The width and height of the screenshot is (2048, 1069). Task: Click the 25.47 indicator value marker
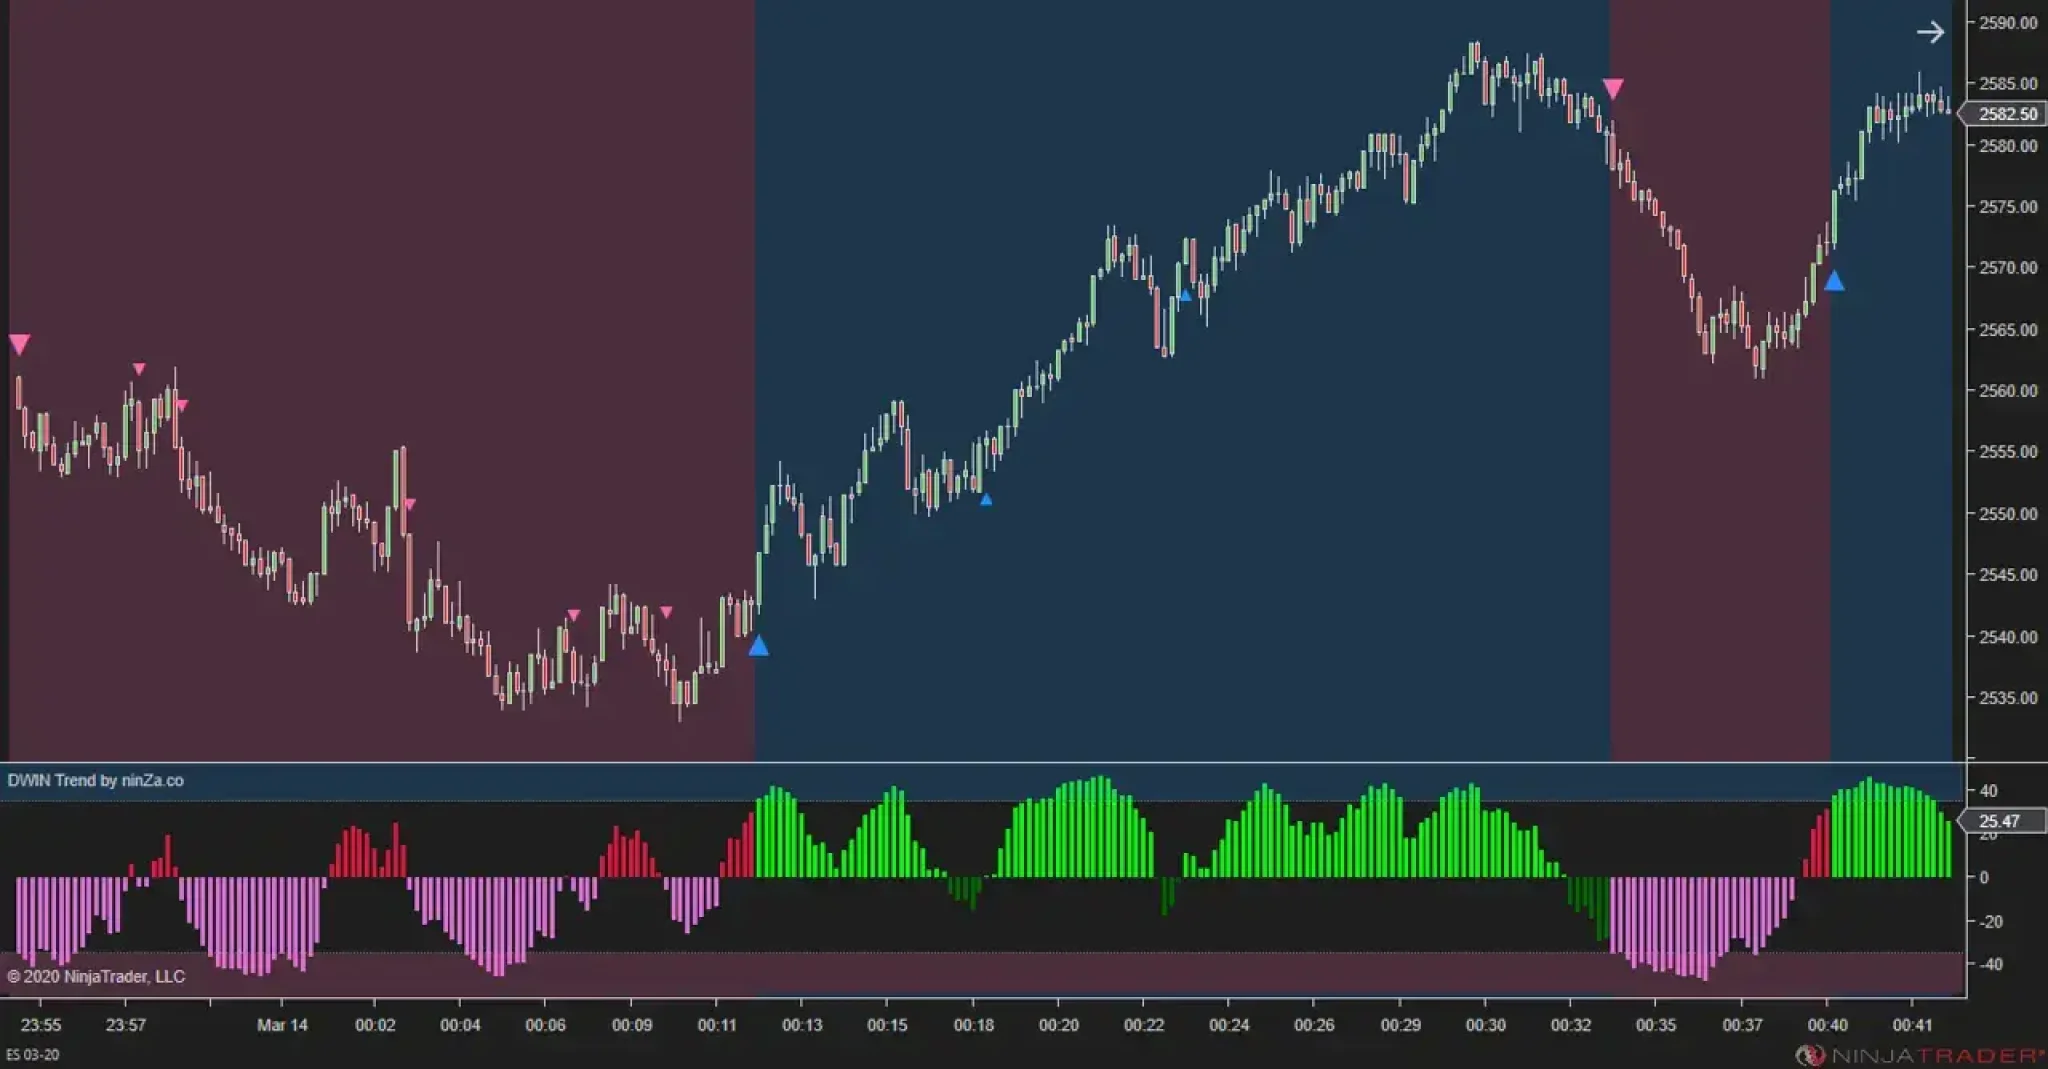pyautogui.click(x=2002, y=821)
